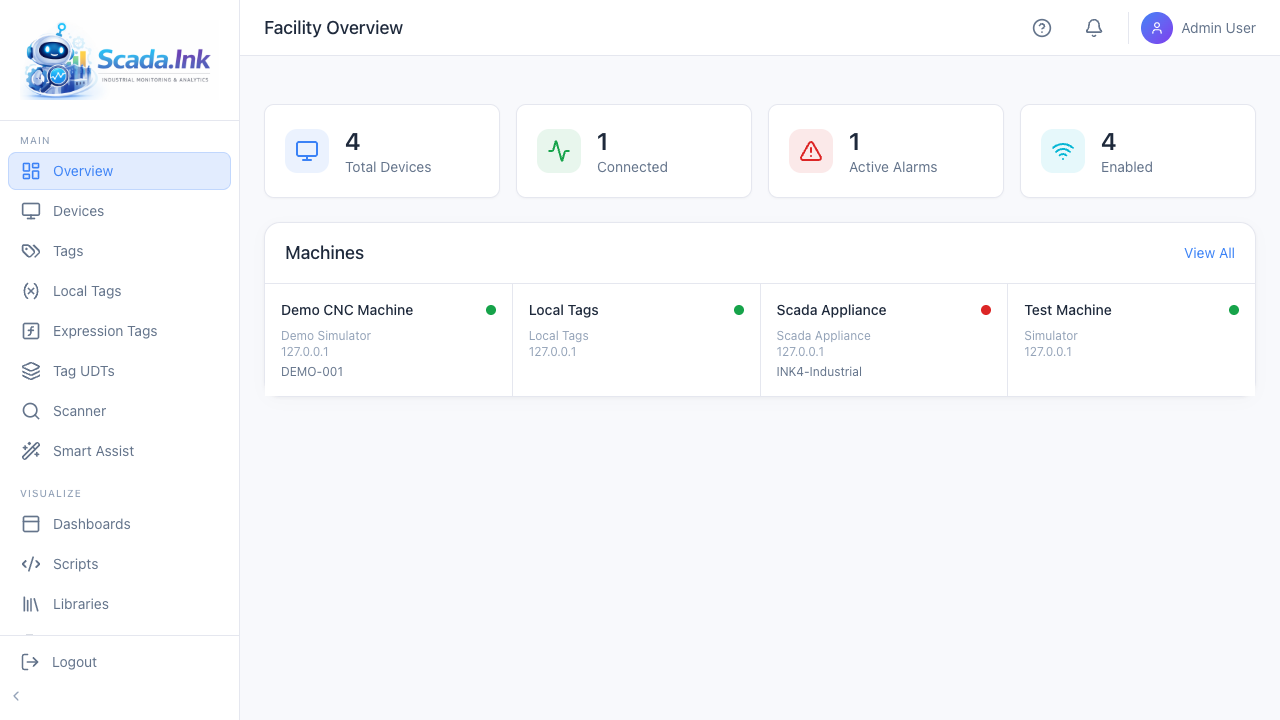Click the Admin User avatar icon
The height and width of the screenshot is (720, 1280).
pos(1157,28)
